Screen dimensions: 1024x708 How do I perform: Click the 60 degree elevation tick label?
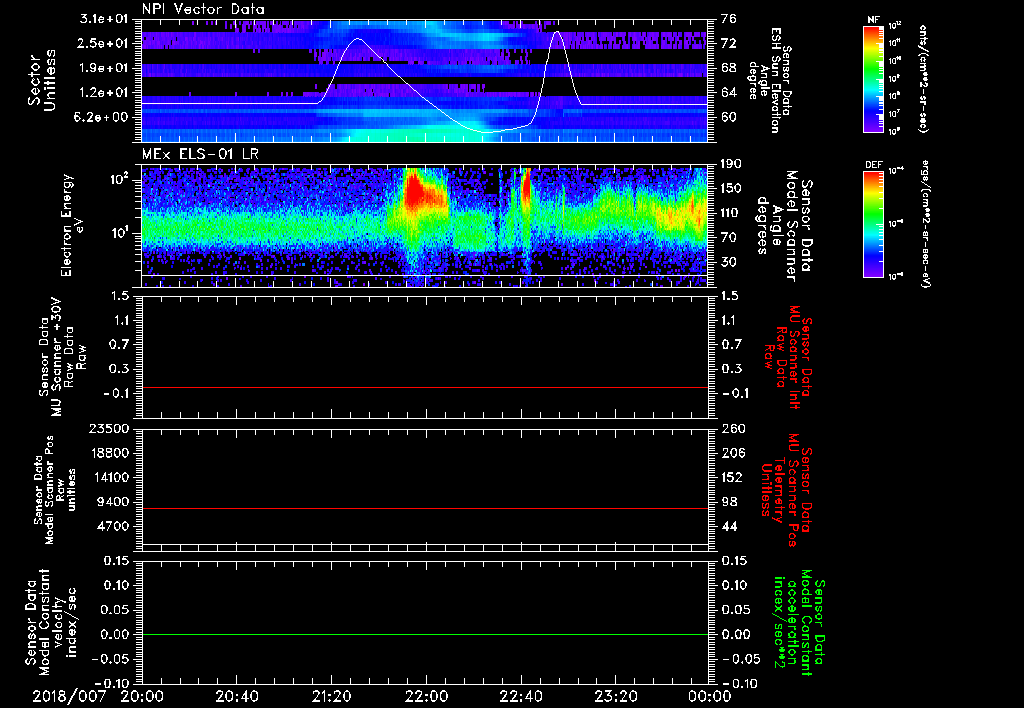[728, 117]
